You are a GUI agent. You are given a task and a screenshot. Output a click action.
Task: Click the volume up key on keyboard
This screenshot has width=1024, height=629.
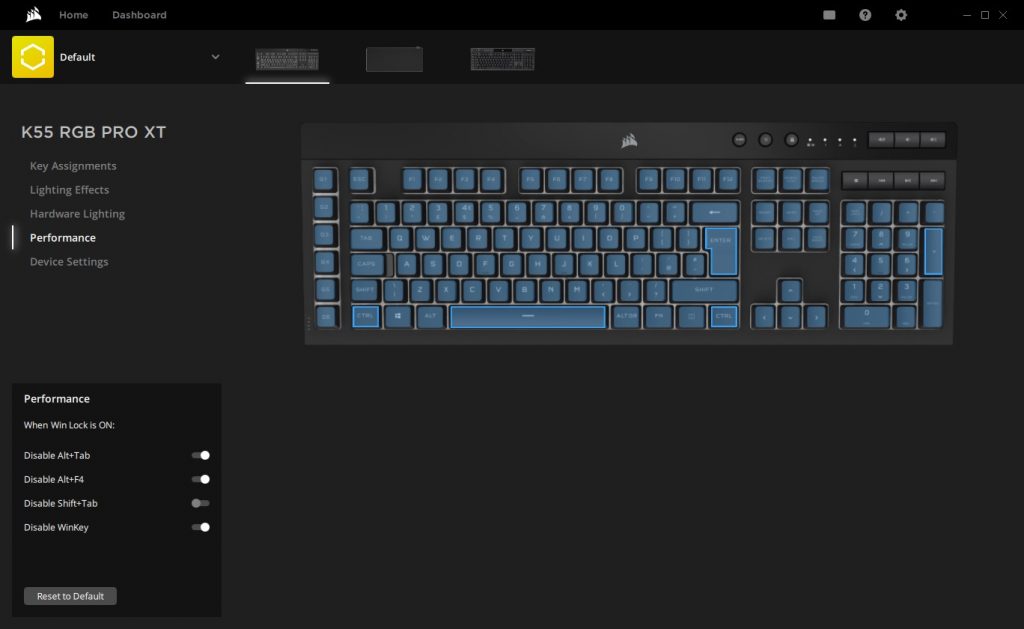933,139
